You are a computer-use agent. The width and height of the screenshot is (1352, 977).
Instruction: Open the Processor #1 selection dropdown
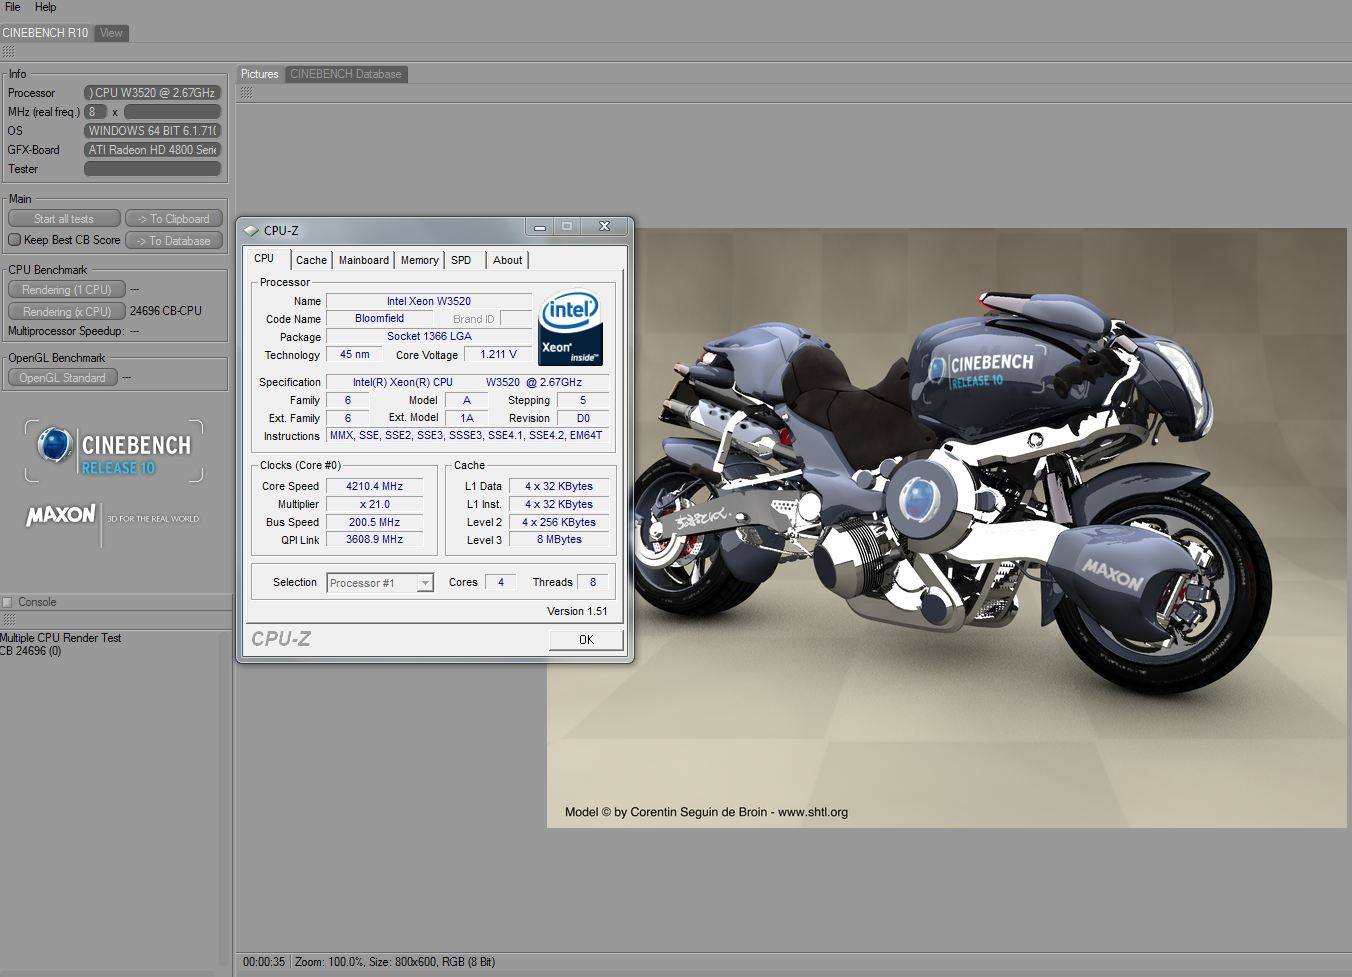(380, 583)
